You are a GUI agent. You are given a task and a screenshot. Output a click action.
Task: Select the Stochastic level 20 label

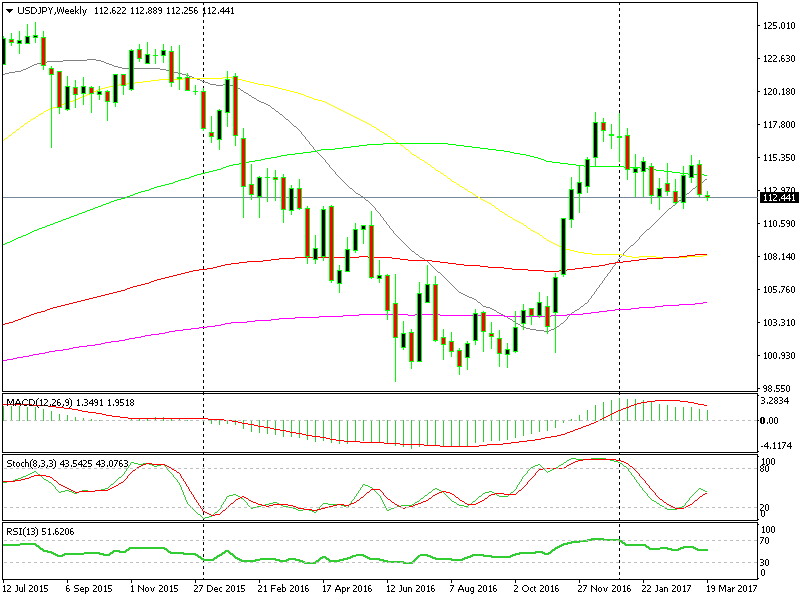click(x=765, y=507)
